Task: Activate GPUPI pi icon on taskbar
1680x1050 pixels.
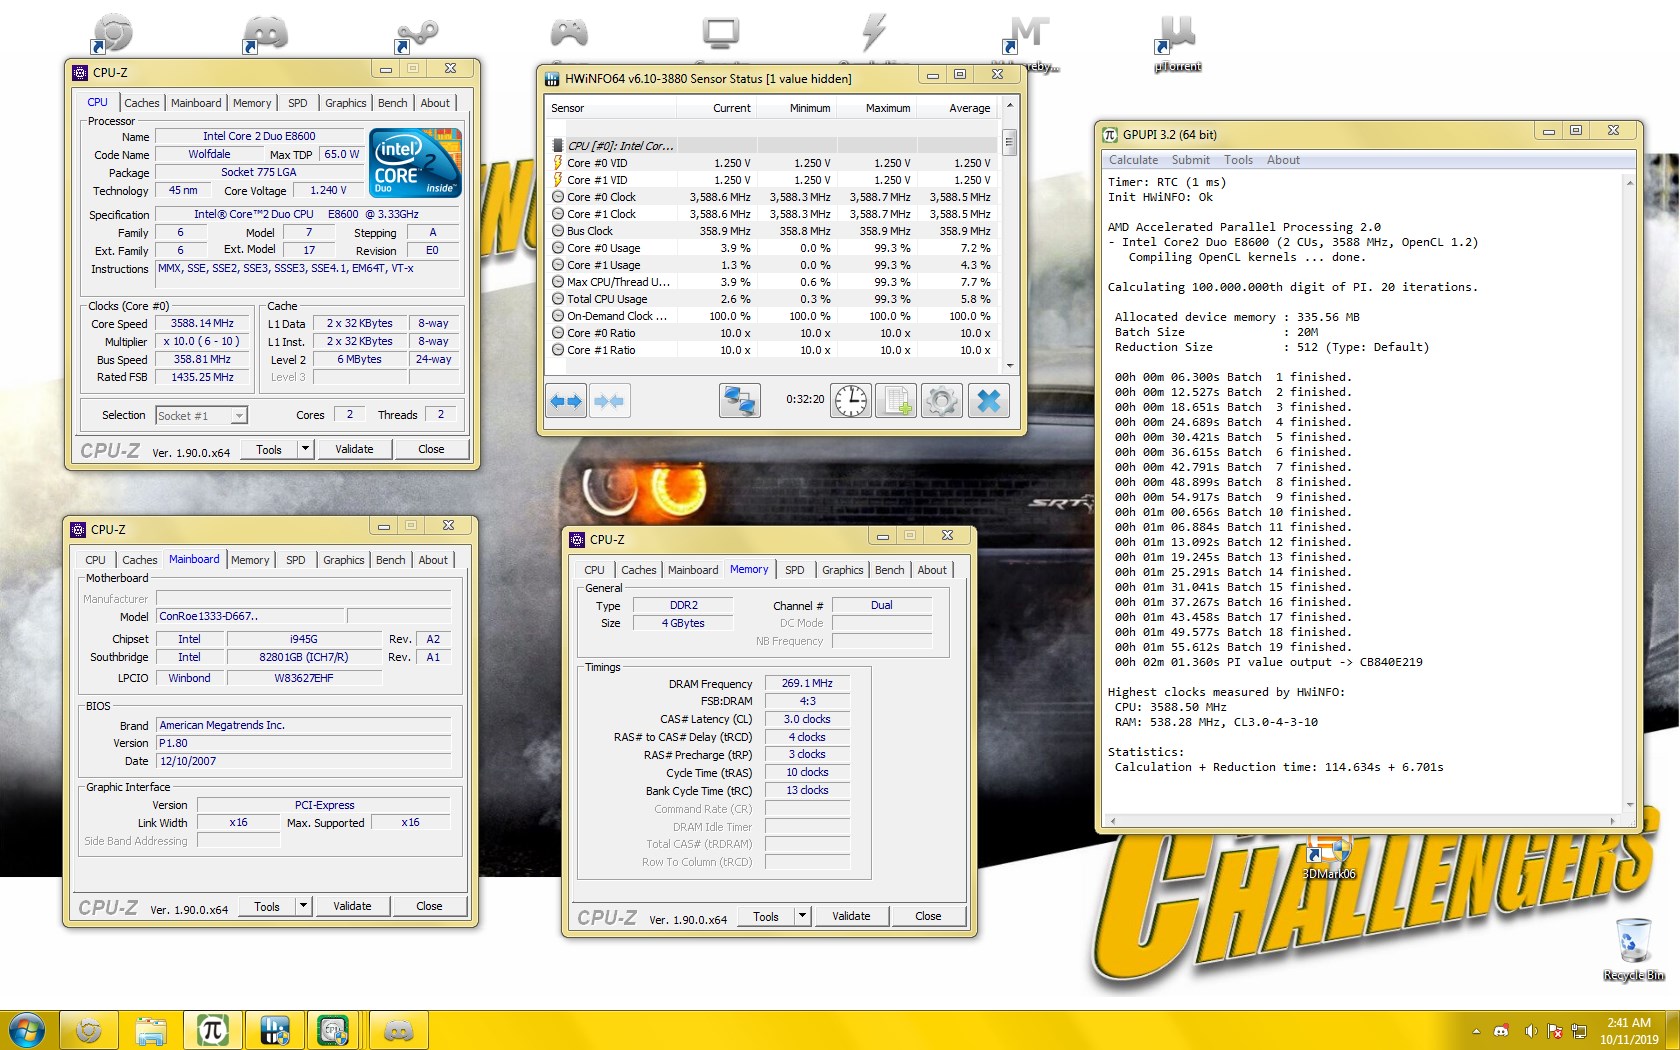Action: click(x=213, y=1030)
